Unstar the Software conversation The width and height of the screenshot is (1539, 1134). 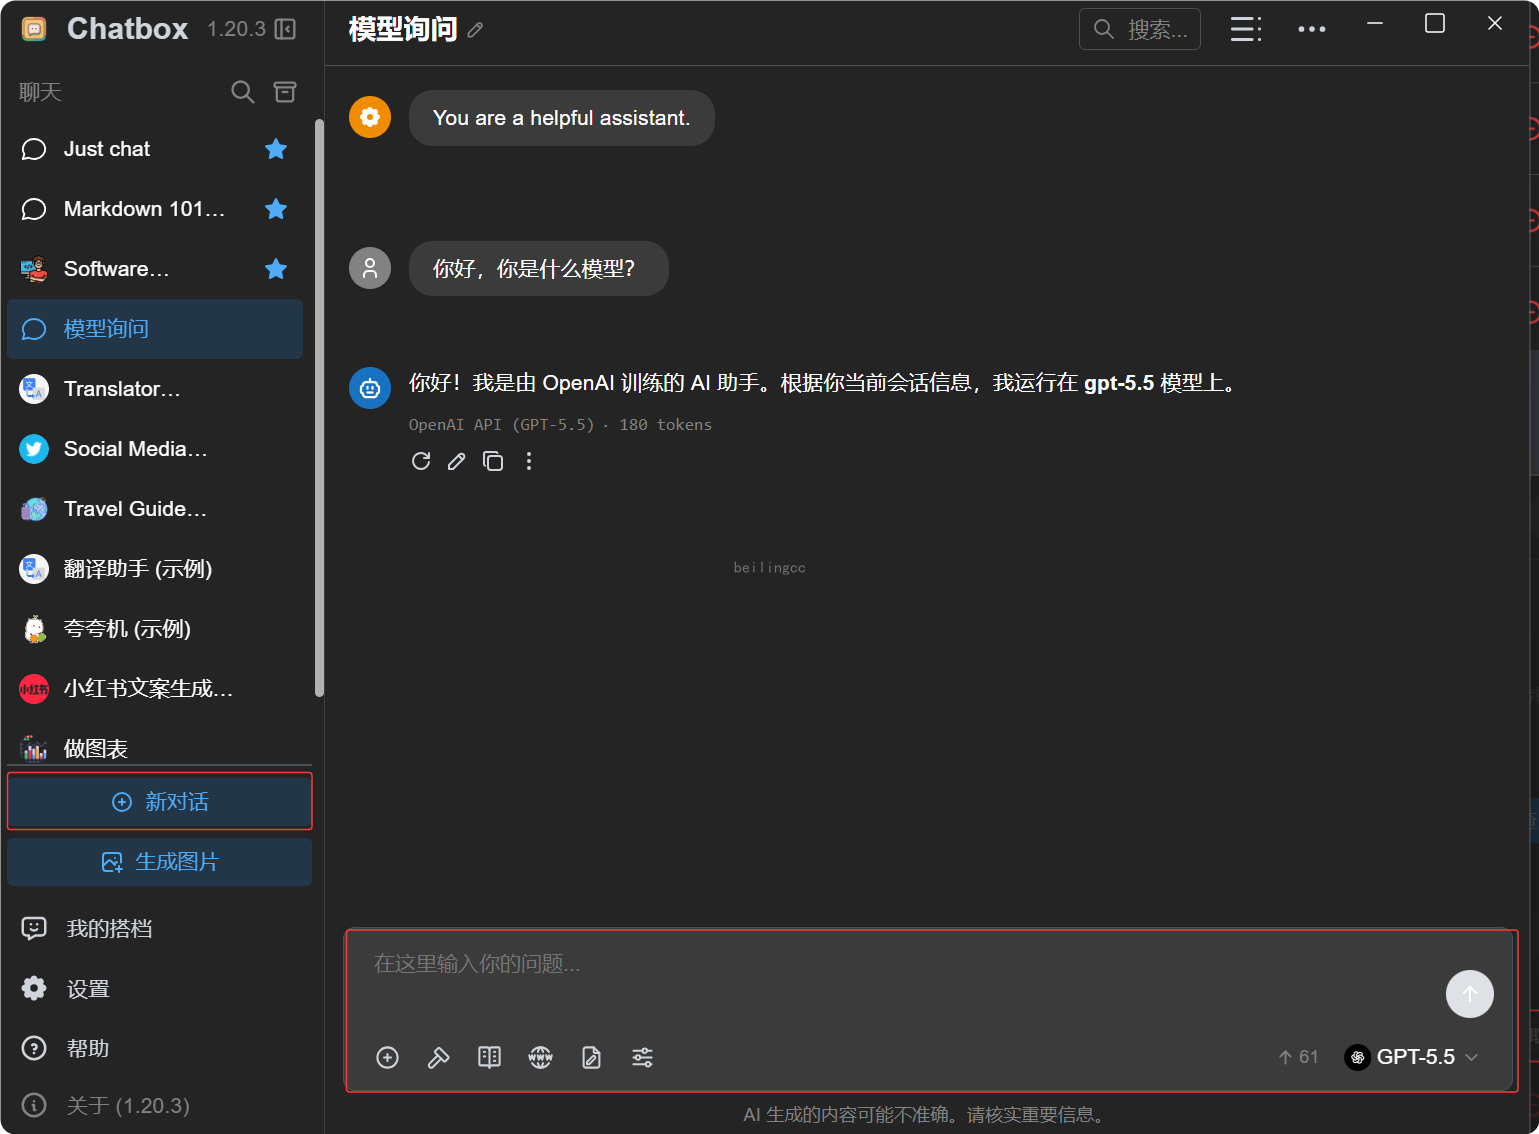coord(276,269)
